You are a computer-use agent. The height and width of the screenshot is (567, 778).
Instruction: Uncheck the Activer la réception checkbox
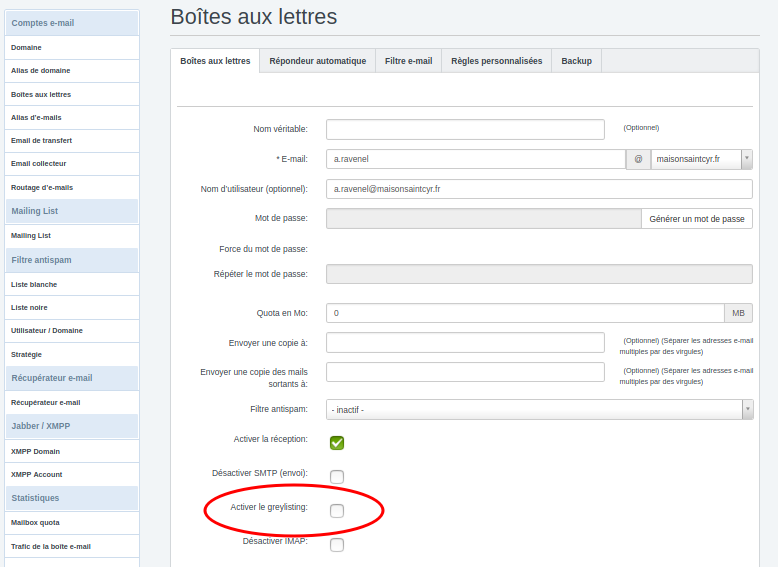tap(337, 443)
